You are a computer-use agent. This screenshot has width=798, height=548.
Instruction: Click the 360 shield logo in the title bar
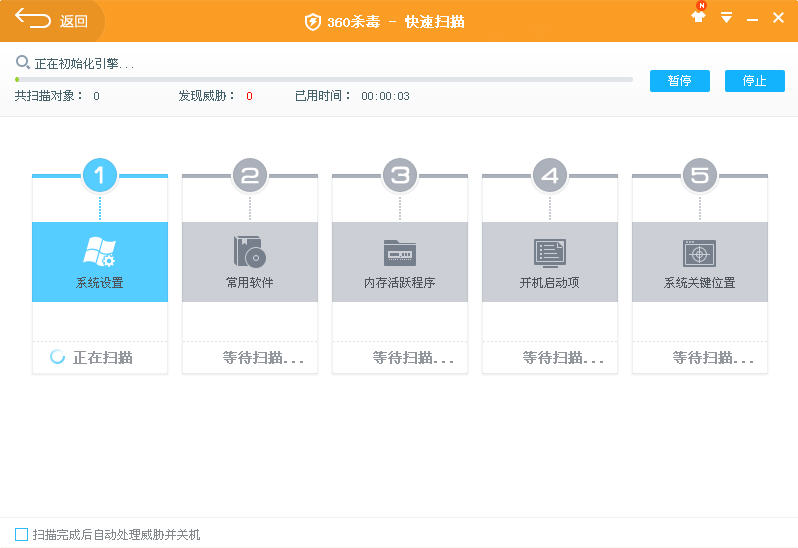pos(313,22)
